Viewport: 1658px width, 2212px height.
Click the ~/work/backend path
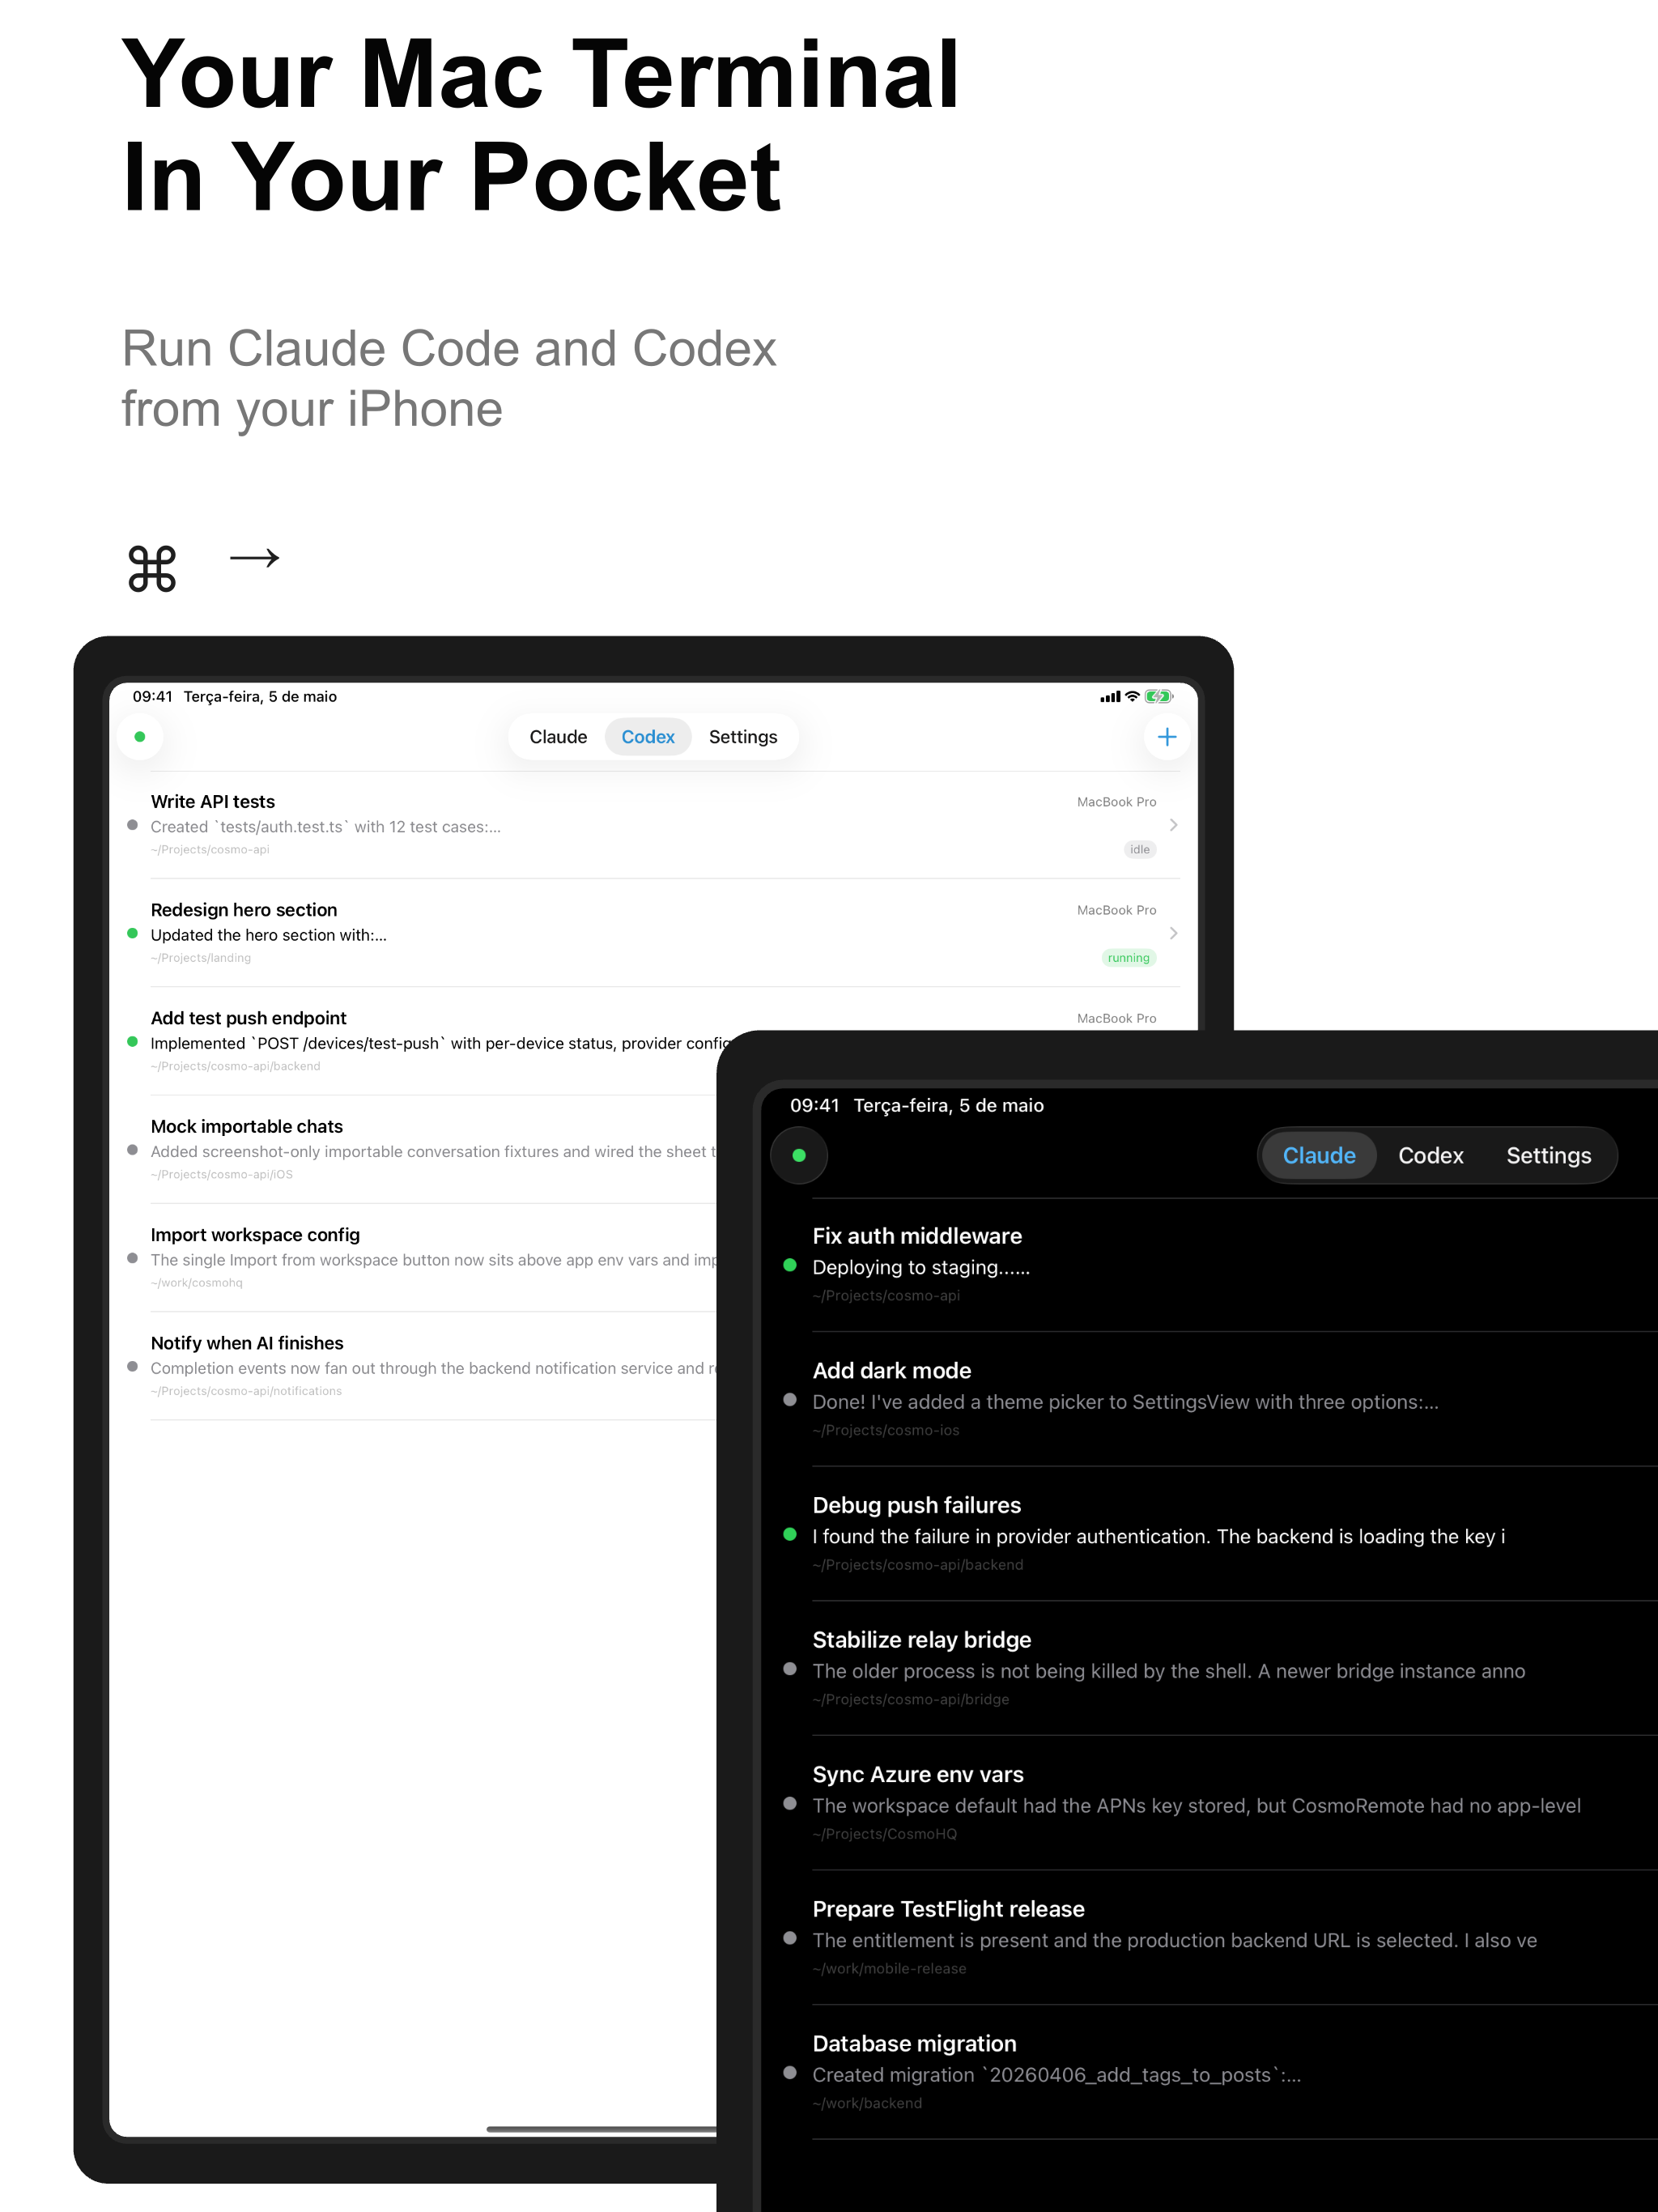click(867, 2103)
